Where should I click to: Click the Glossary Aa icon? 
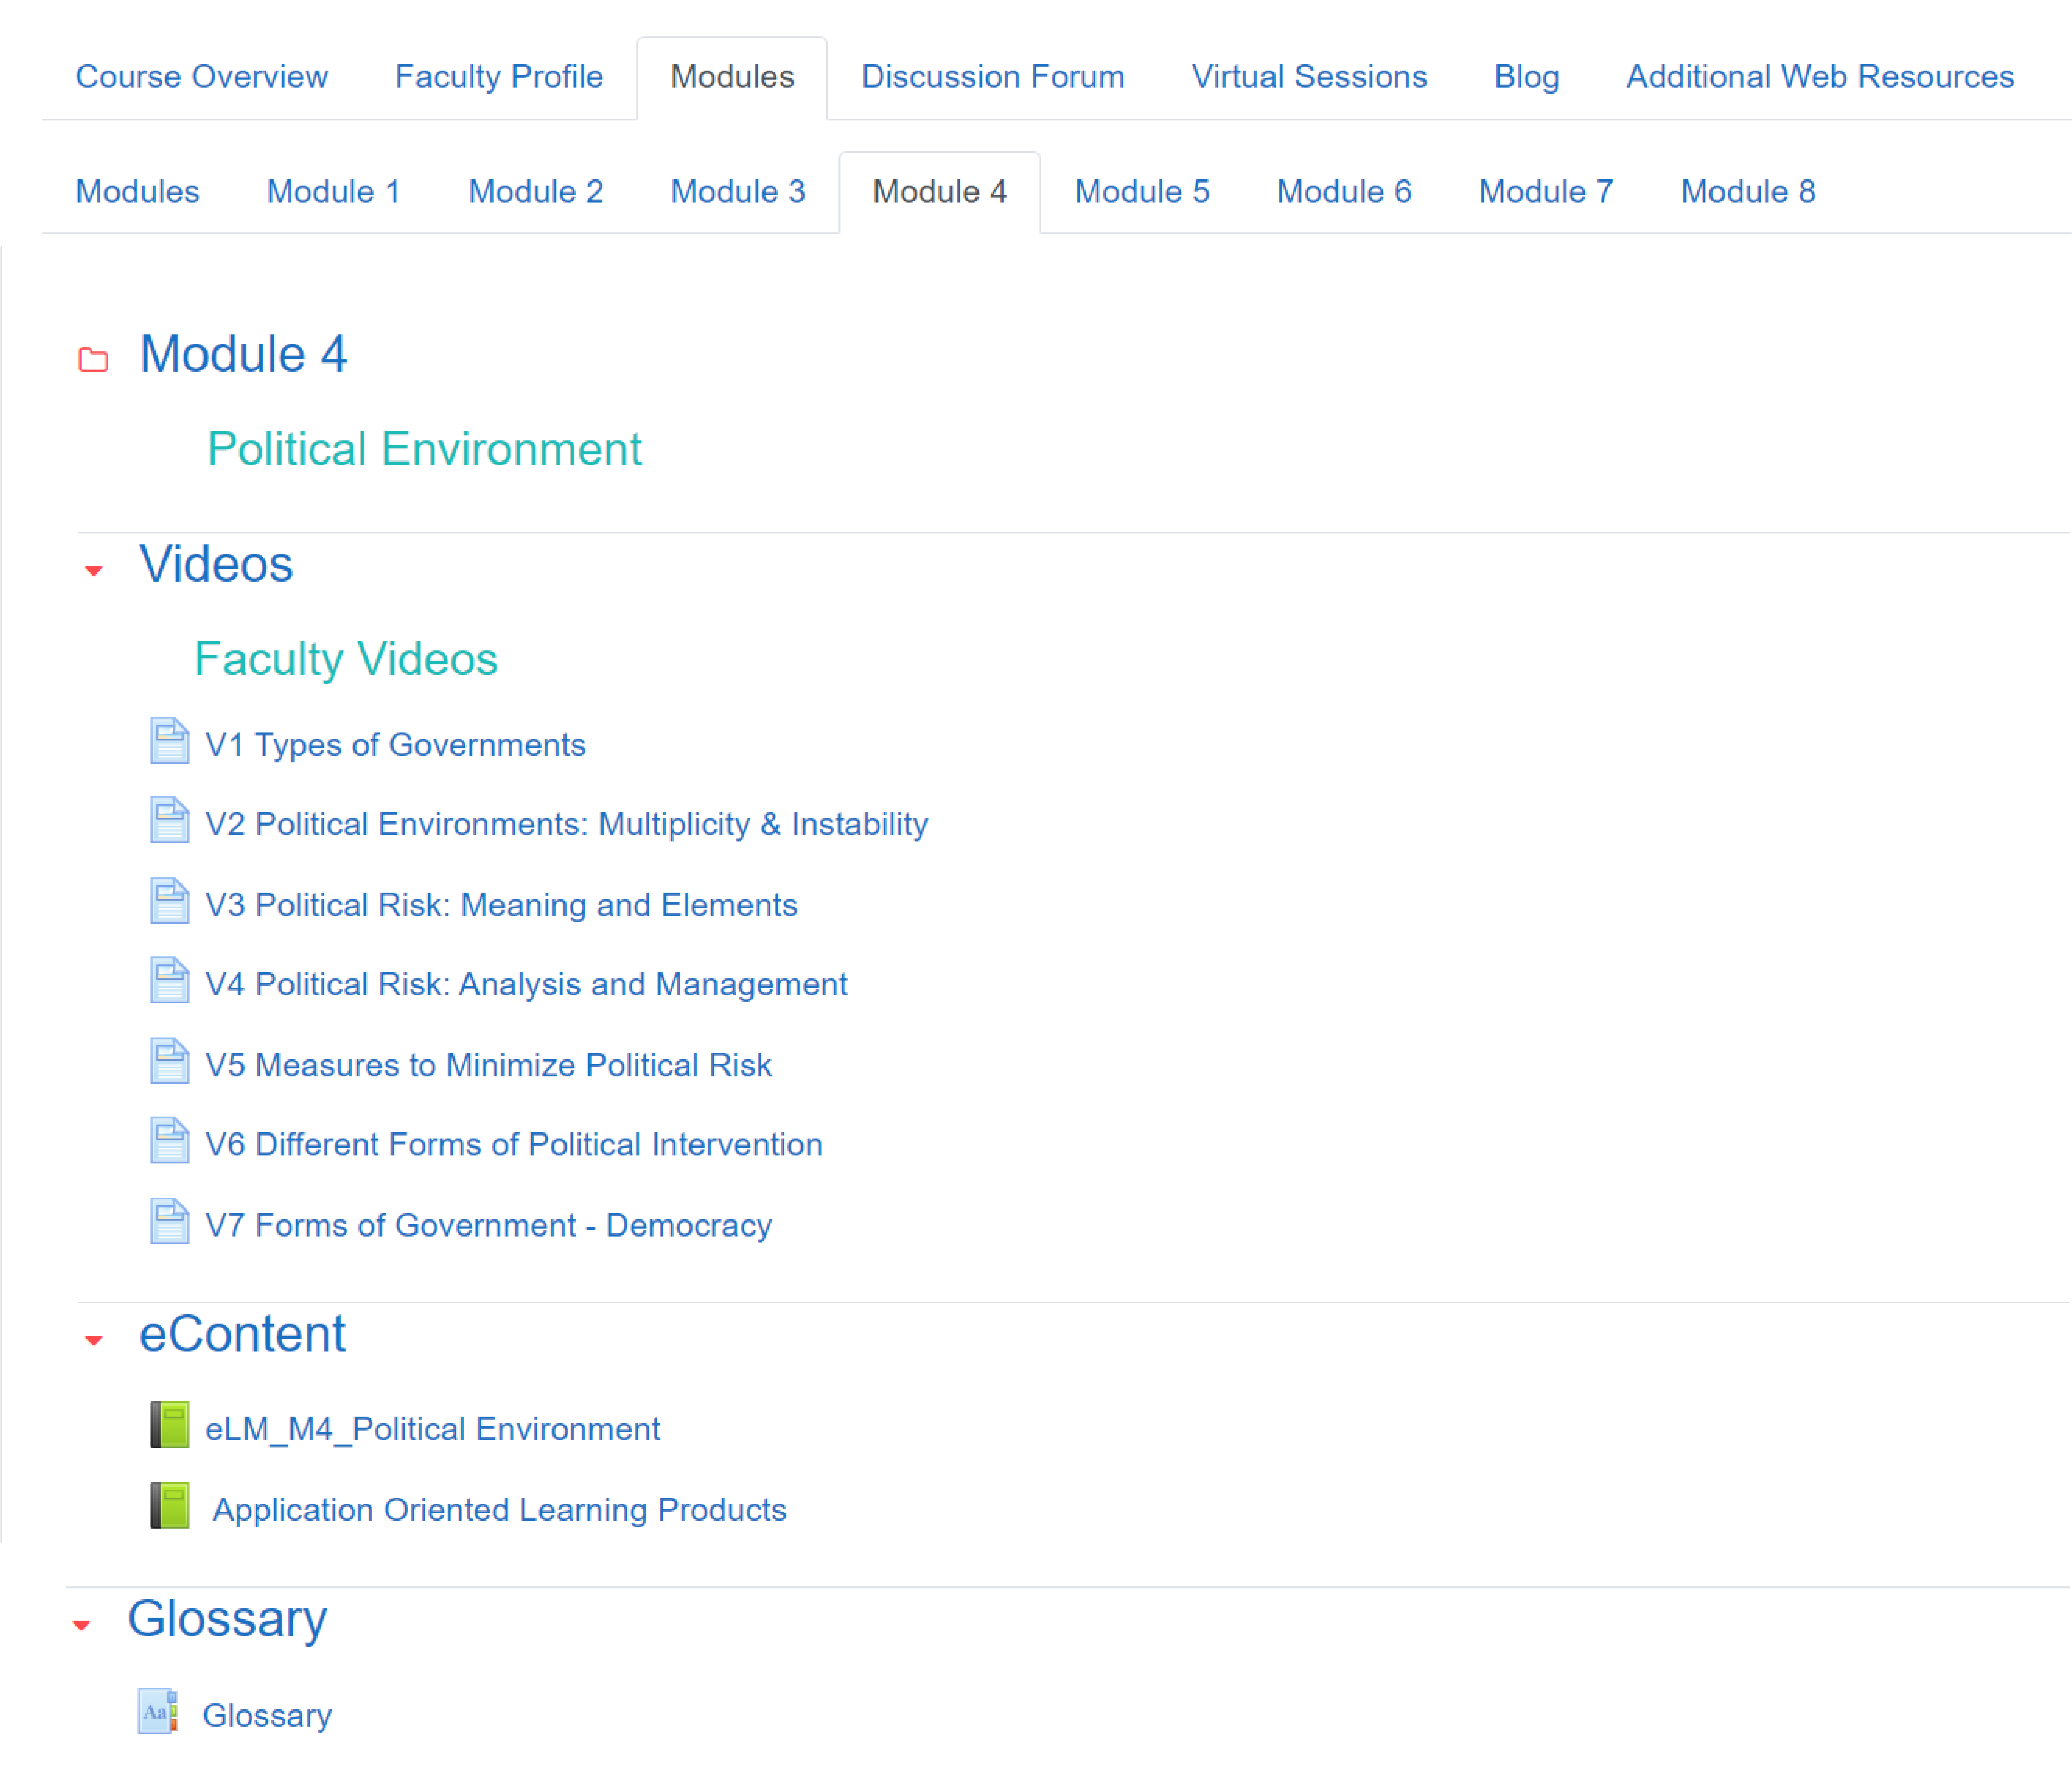(158, 1712)
